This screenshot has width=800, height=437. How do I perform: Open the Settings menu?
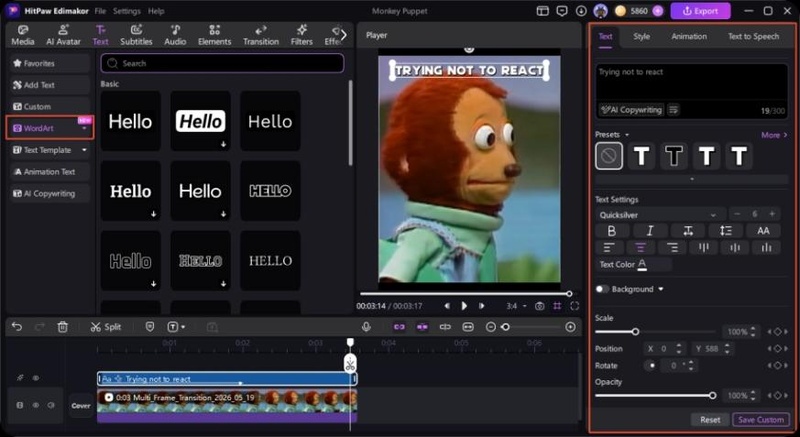click(x=127, y=11)
